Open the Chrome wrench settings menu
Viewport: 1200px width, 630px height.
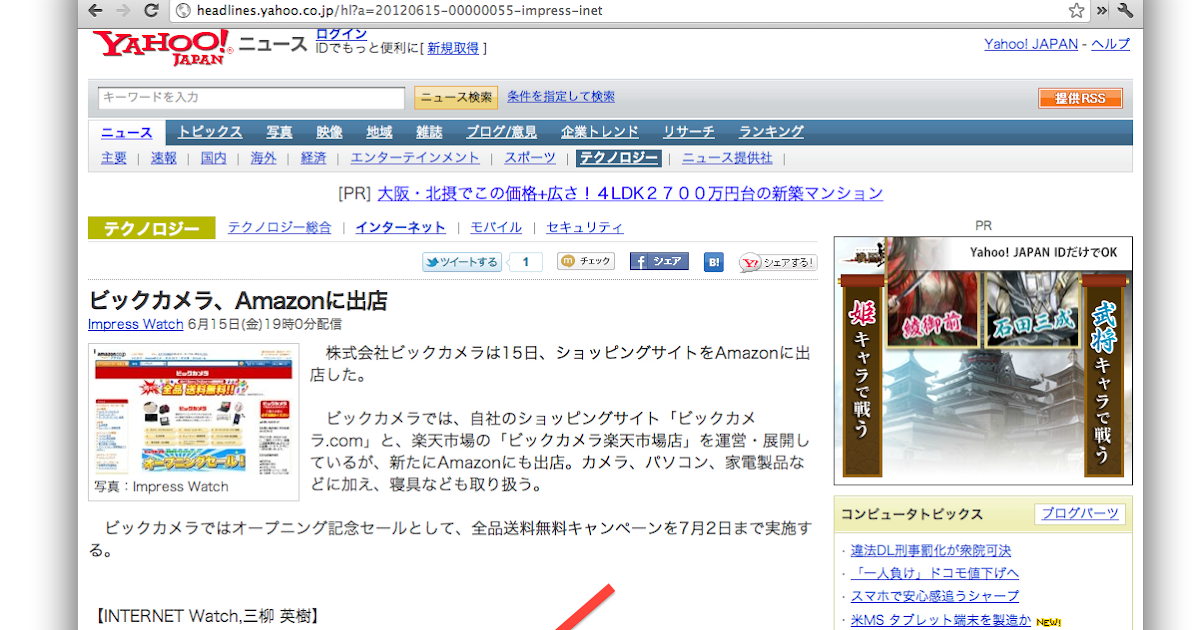1124,11
